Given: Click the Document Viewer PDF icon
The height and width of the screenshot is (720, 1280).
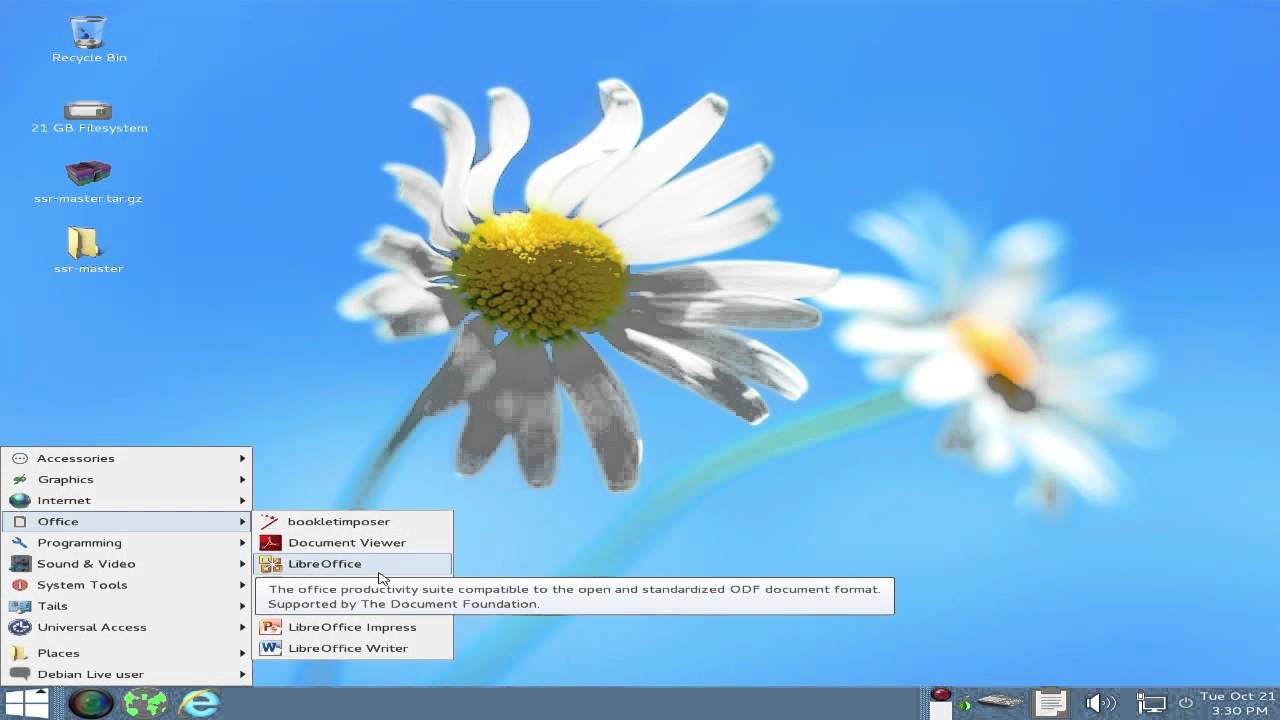Looking at the screenshot, I should tap(270, 542).
